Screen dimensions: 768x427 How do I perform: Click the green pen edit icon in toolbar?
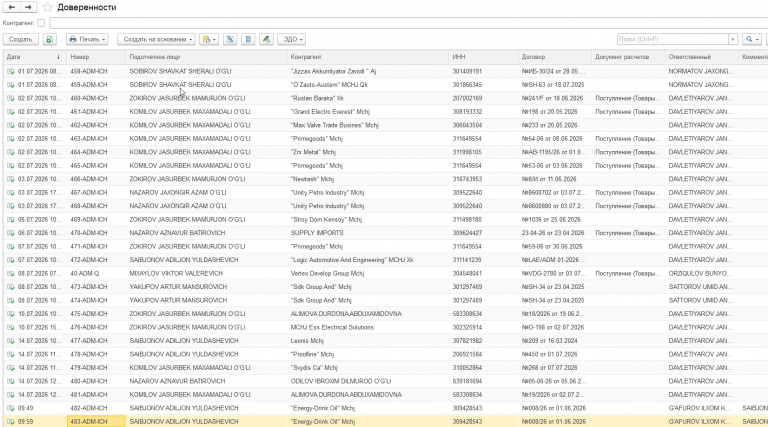(x=266, y=39)
